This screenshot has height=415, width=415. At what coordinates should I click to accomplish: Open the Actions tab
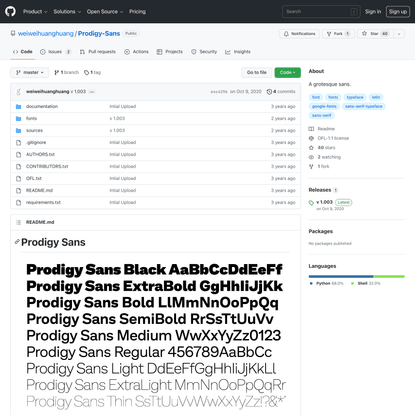coord(136,52)
